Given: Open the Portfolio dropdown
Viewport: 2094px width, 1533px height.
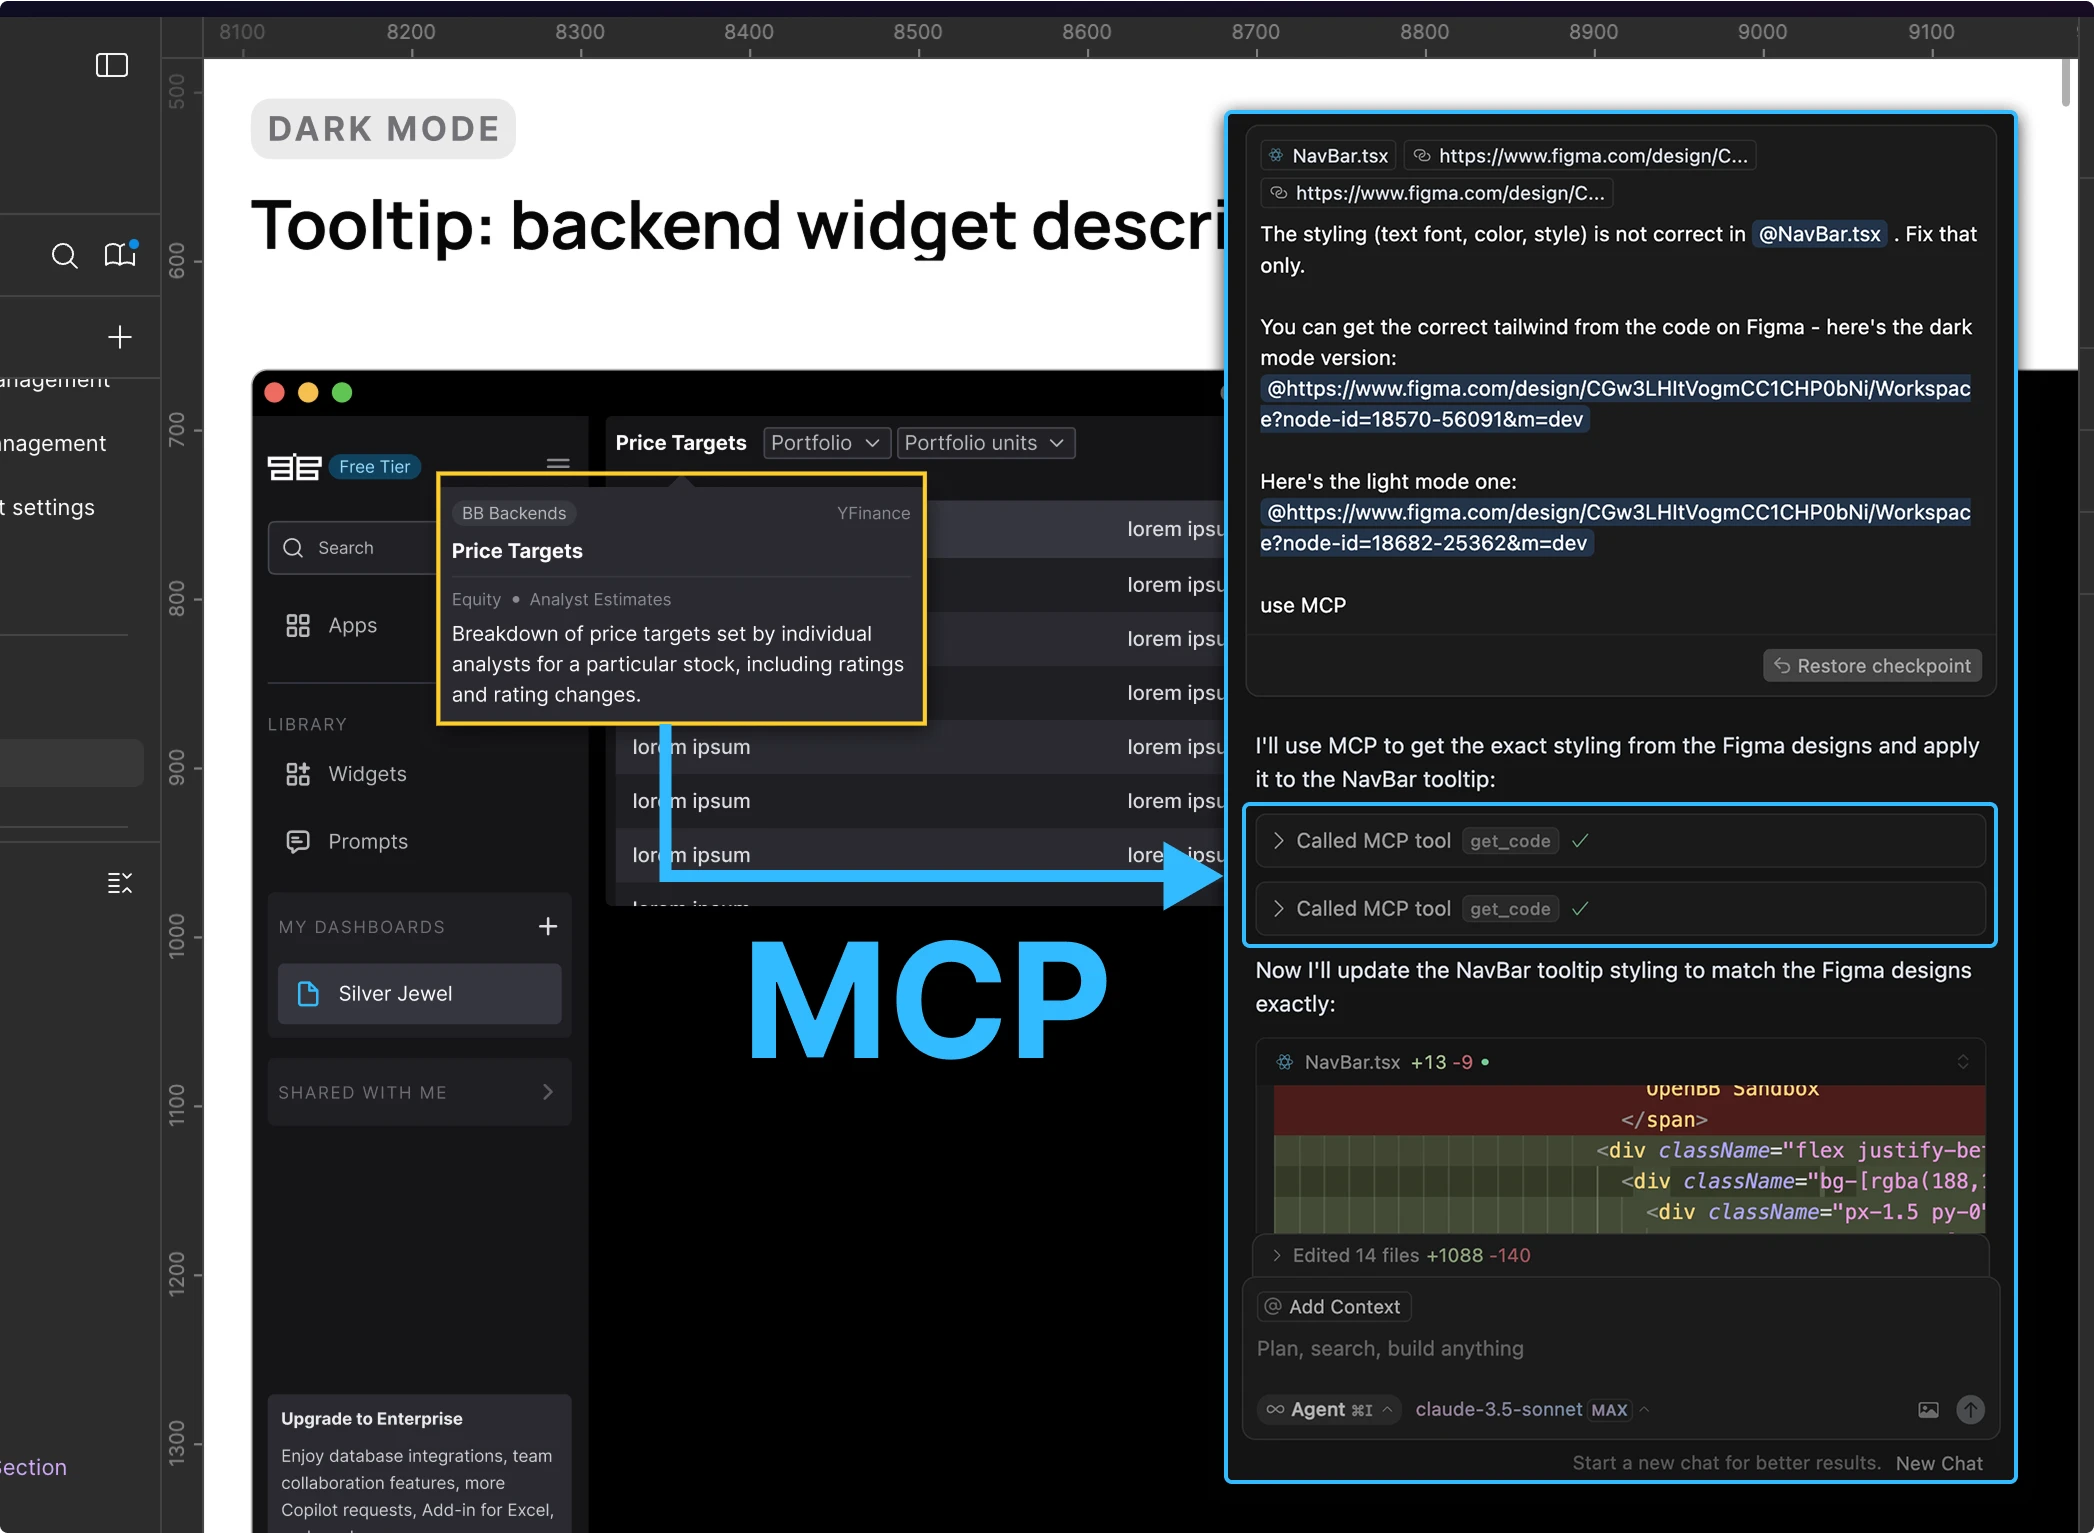Looking at the screenshot, I should point(825,443).
